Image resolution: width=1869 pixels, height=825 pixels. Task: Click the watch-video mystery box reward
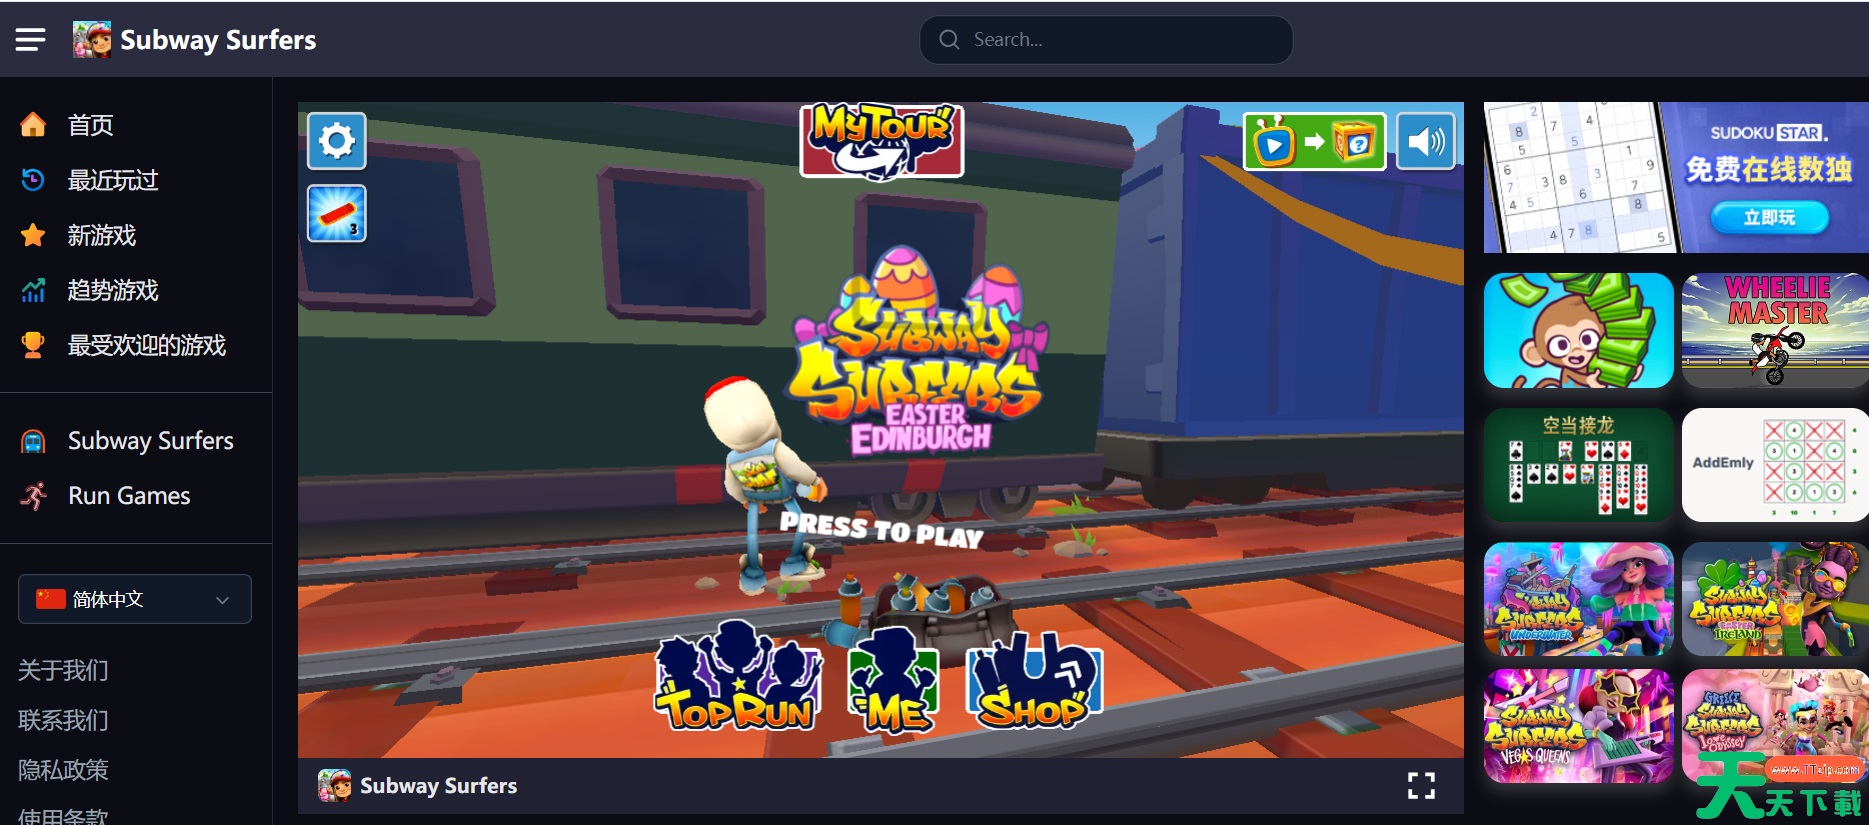[1314, 142]
